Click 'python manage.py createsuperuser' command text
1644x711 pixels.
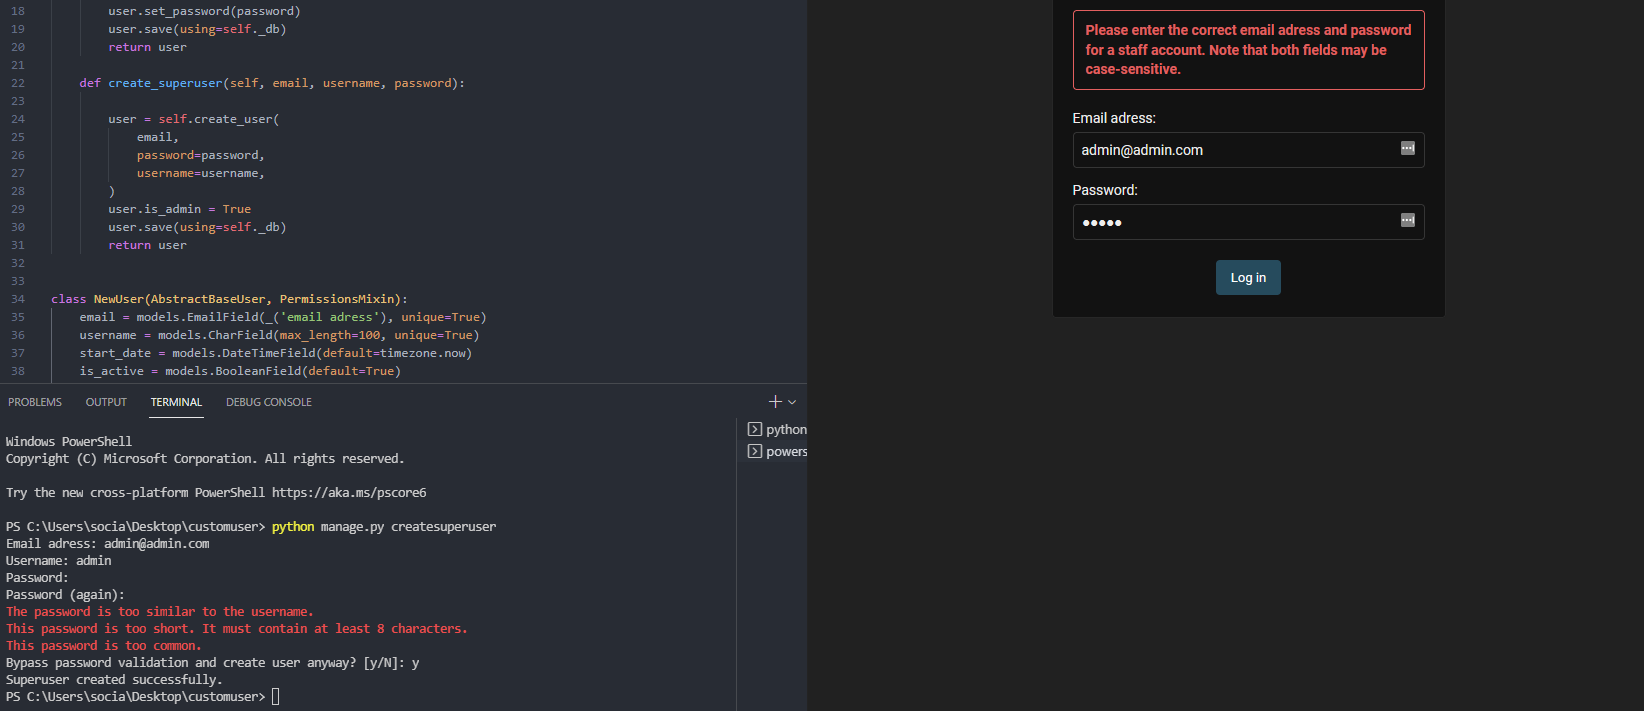coord(384,527)
